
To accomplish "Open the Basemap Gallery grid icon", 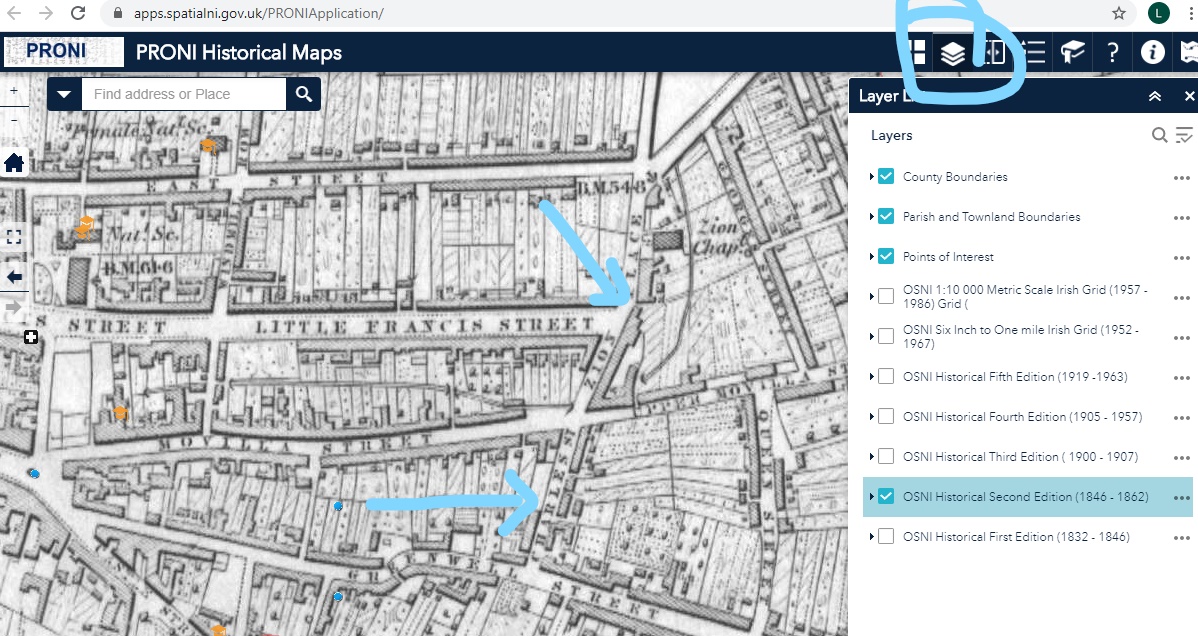I will (917, 53).
